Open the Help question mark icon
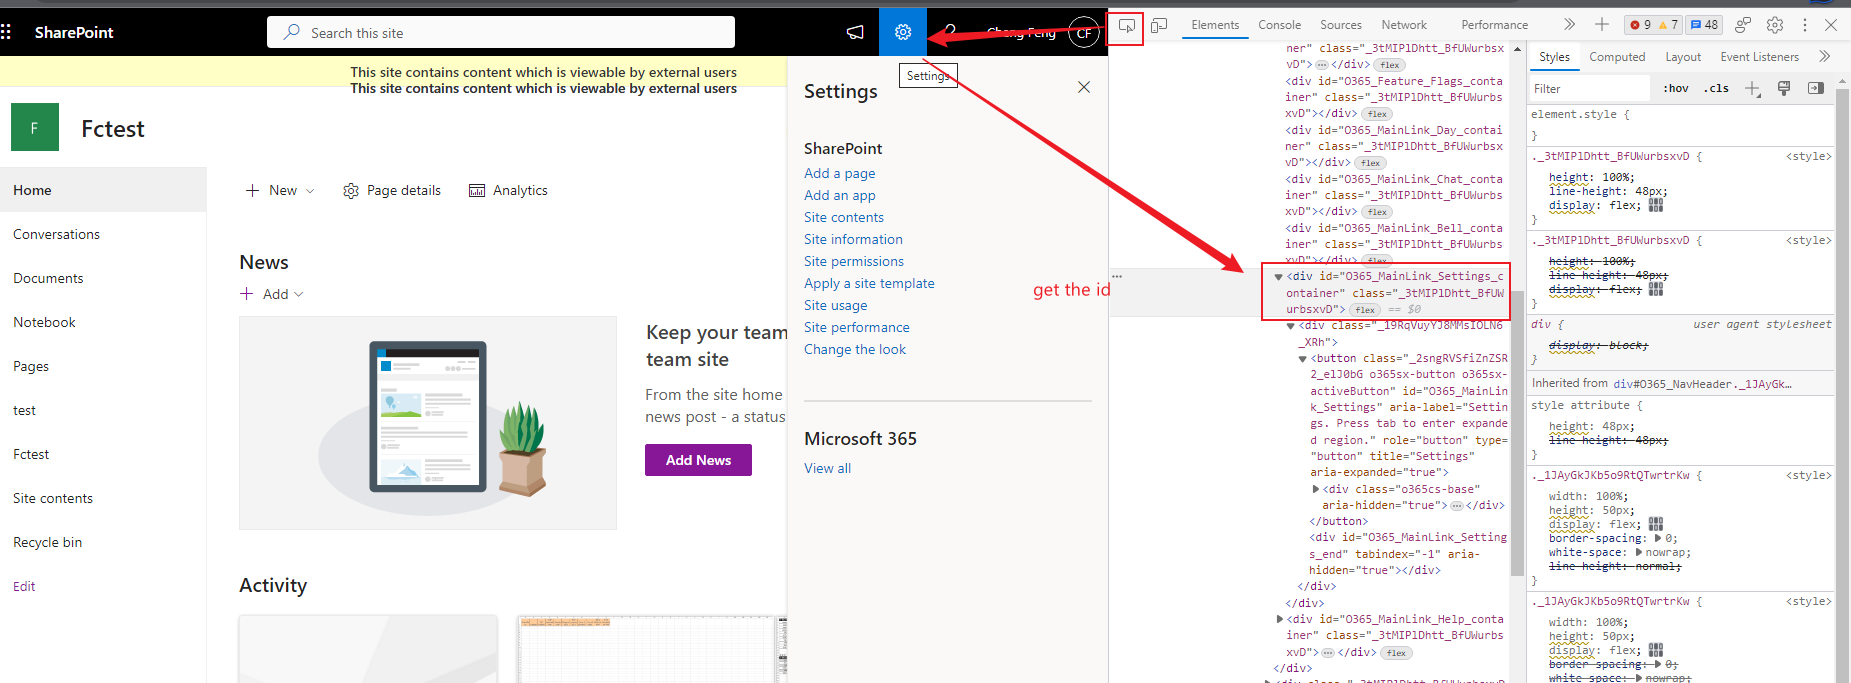This screenshot has height=683, width=1851. (950, 32)
